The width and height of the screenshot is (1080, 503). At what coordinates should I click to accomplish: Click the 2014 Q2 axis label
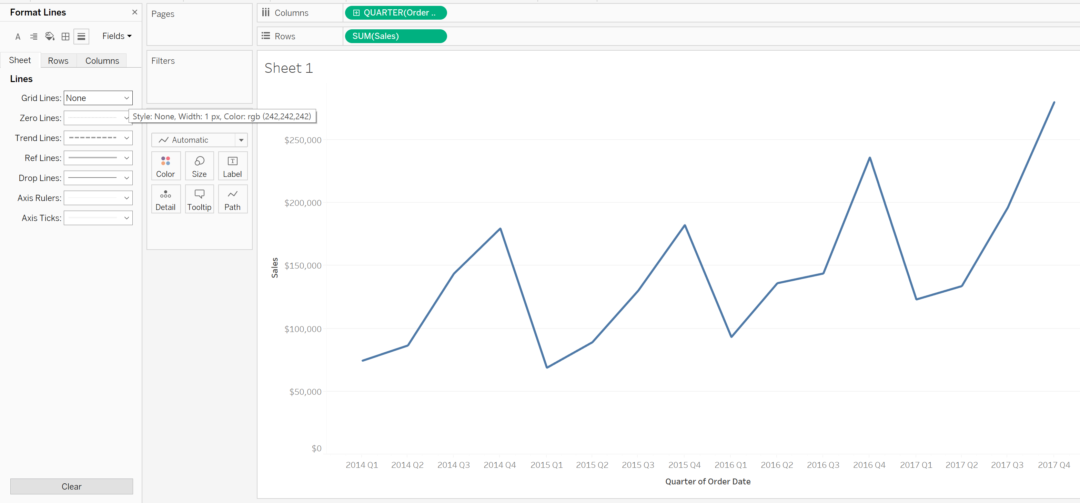tap(408, 465)
